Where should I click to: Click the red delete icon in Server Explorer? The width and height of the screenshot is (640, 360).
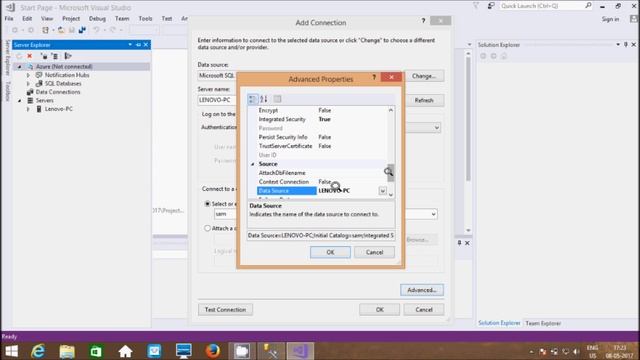pyautogui.click(x=29, y=56)
